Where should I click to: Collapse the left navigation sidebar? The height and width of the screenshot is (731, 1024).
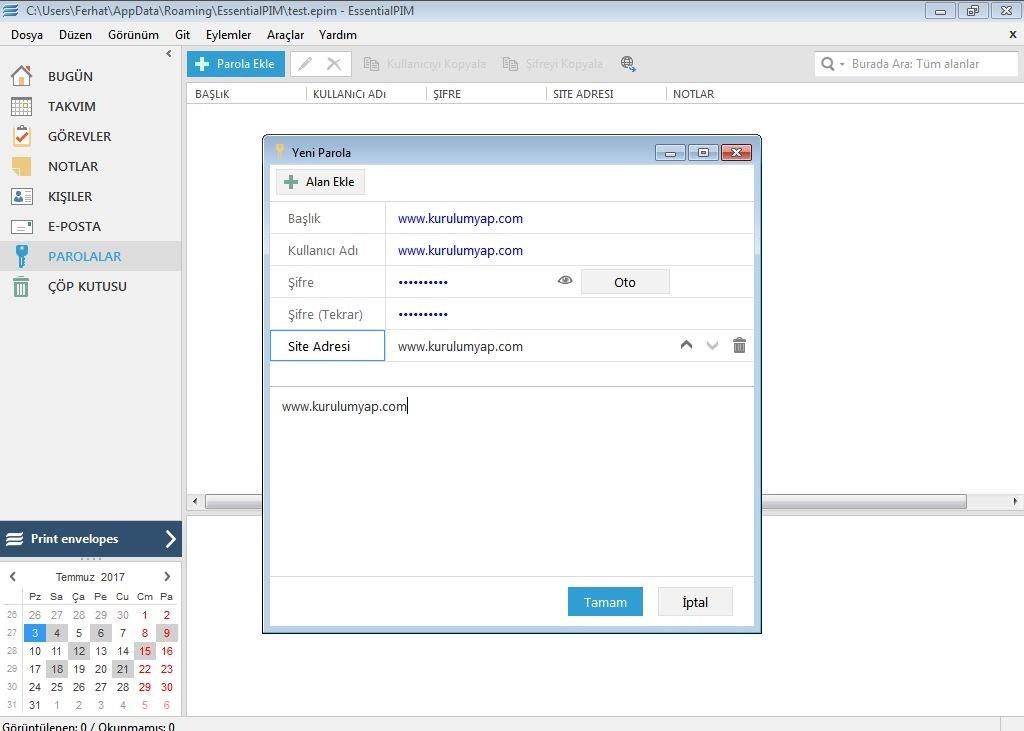pyautogui.click(x=169, y=54)
